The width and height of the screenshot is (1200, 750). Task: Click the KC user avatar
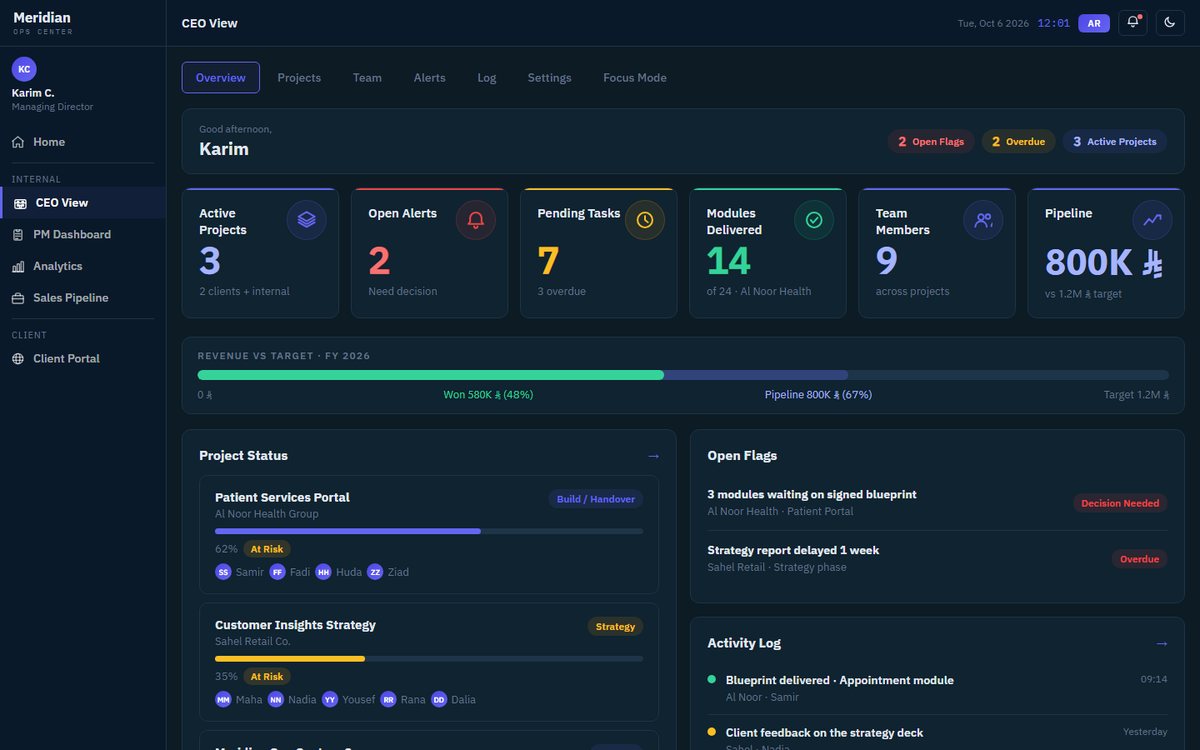pos(25,69)
